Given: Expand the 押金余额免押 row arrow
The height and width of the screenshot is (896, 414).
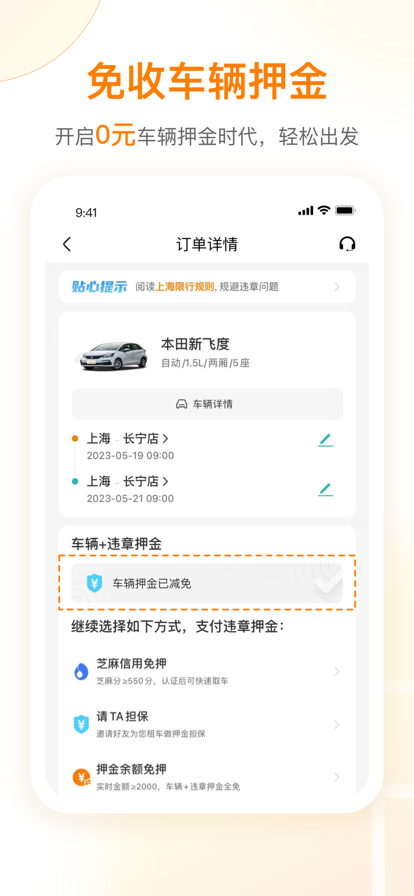Looking at the screenshot, I should pos(337,777).
